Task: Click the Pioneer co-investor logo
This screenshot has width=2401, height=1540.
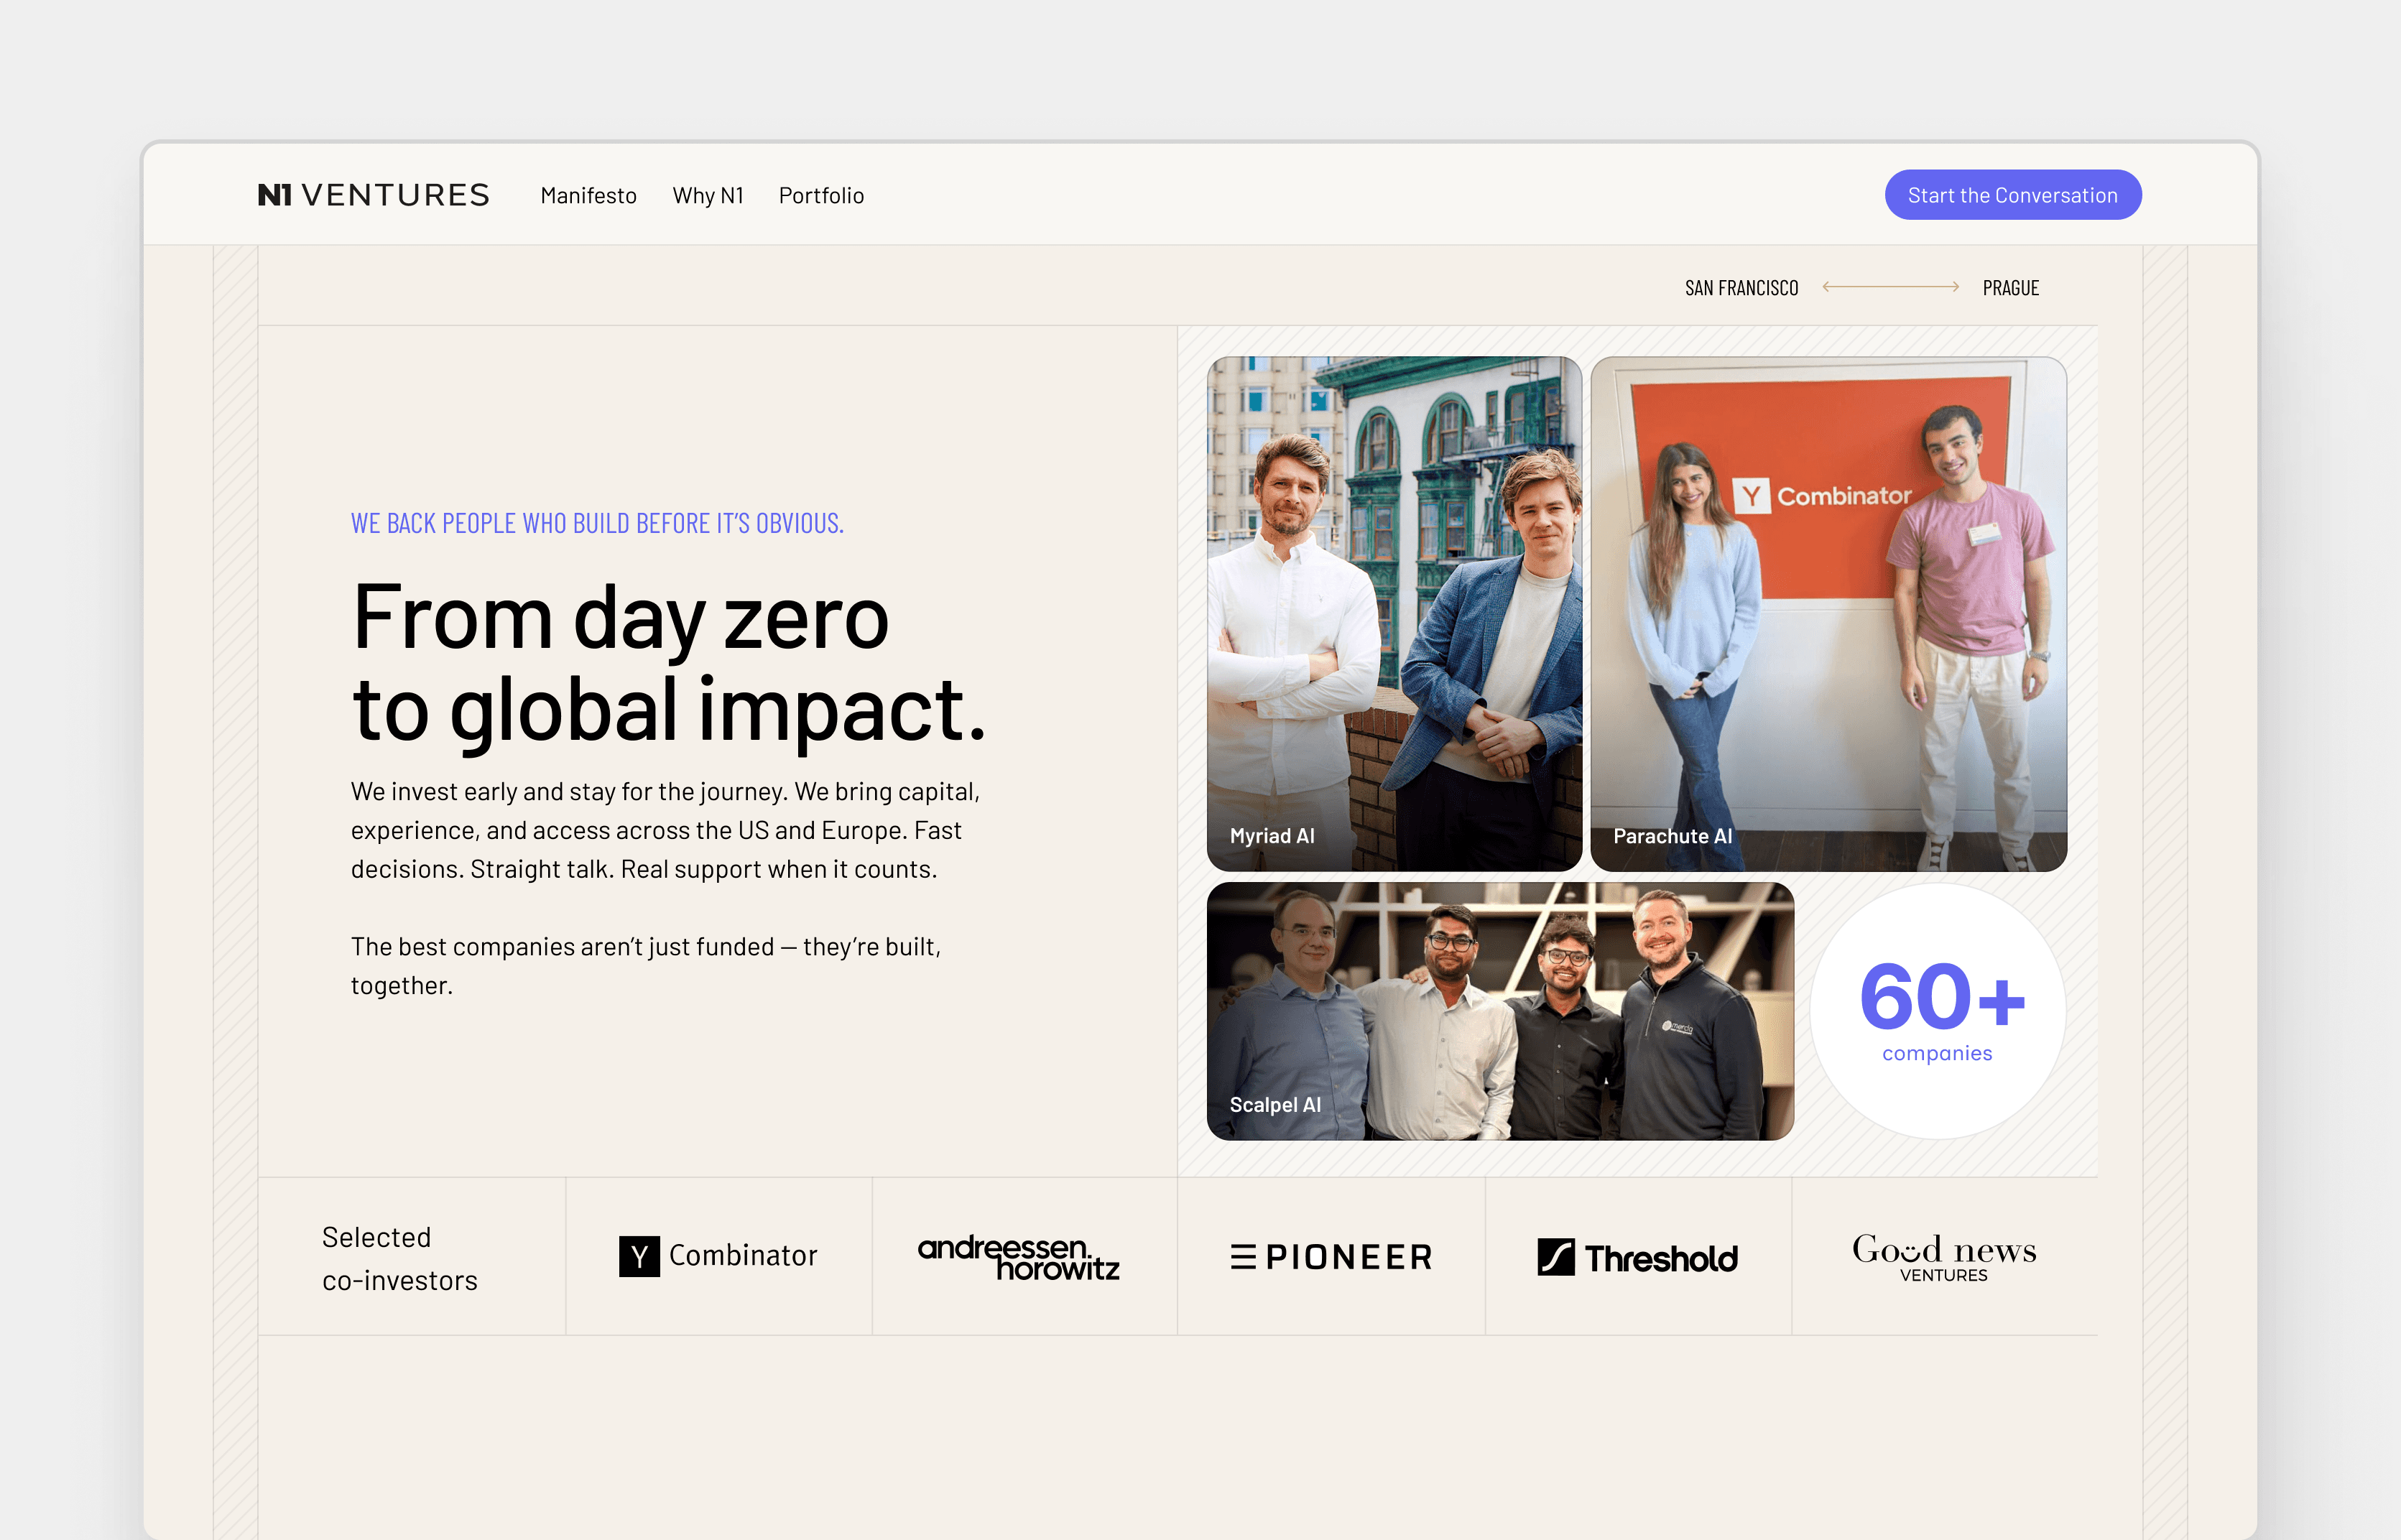Action: pyautogui.click(x=1331, y=1257)
